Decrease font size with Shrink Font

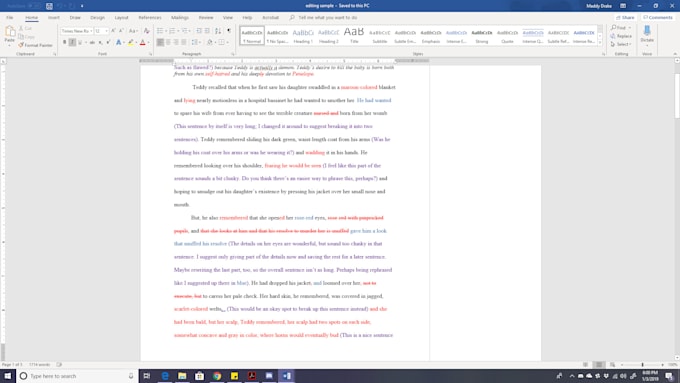(x=121, y=31)
